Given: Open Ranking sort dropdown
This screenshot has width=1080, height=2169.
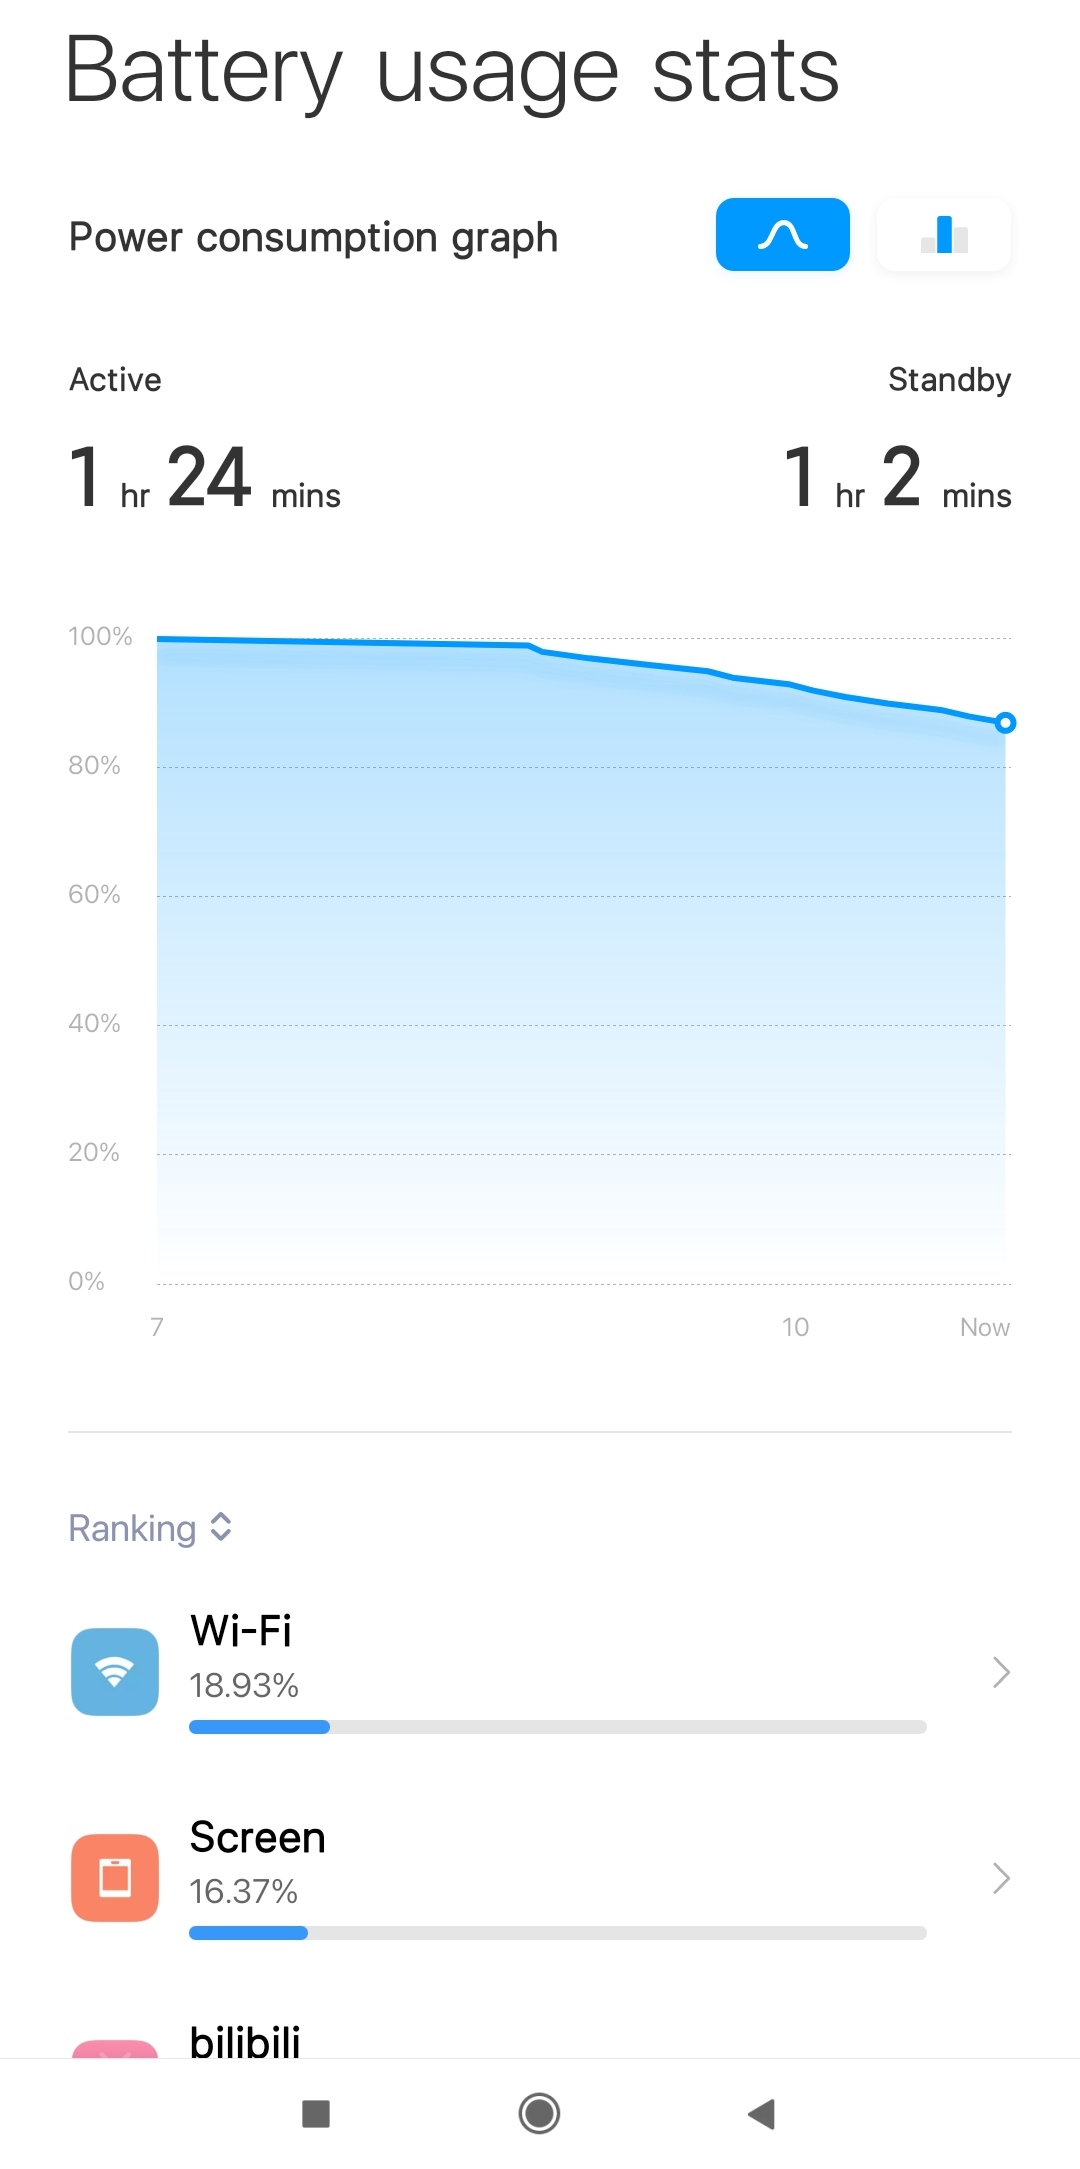Looking at the screenshot, I should point(150,1528).
